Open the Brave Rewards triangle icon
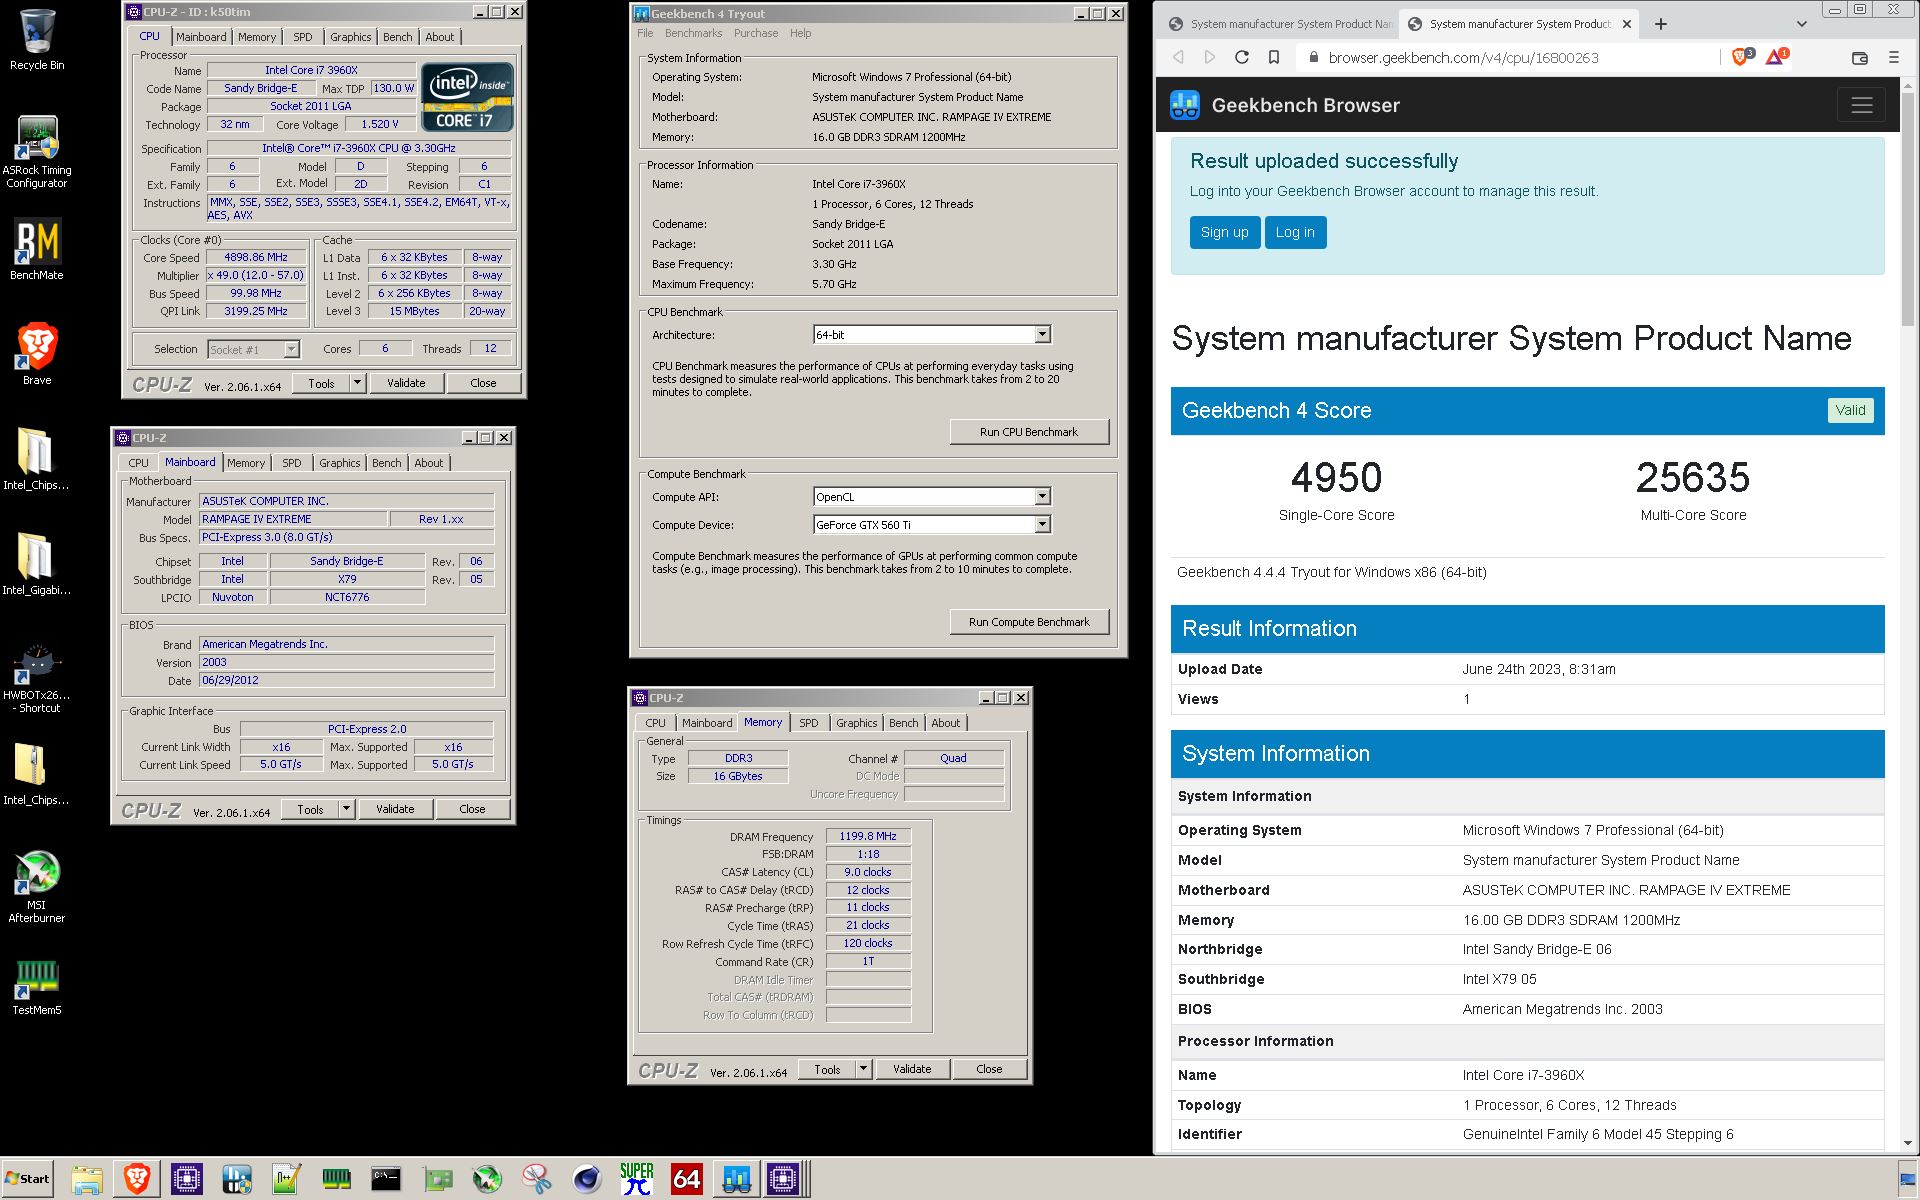 click(x=1776, y=57)
